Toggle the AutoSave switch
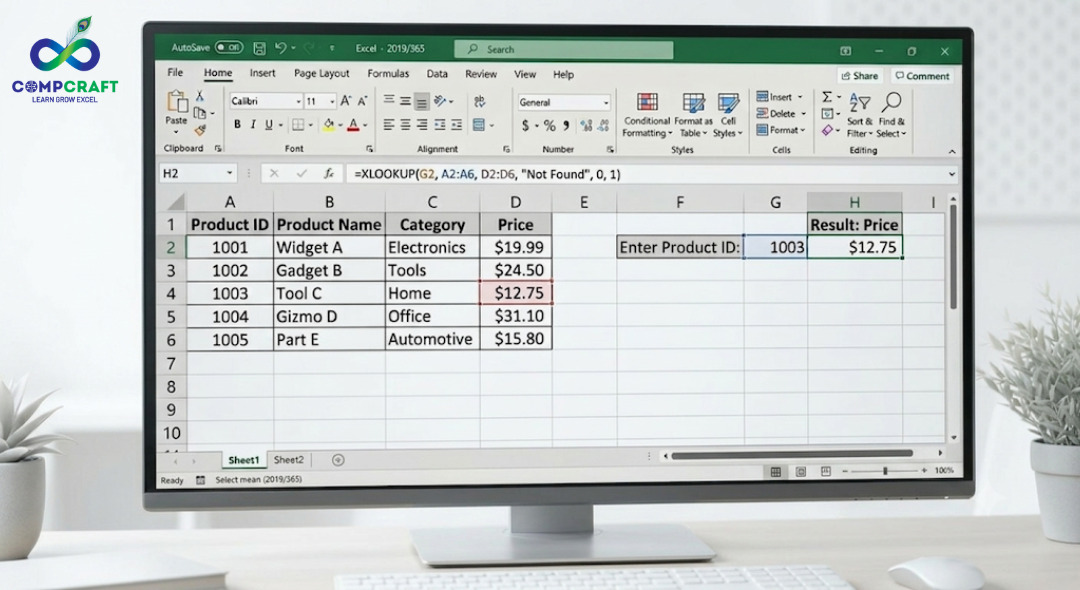 coord(229,48)
